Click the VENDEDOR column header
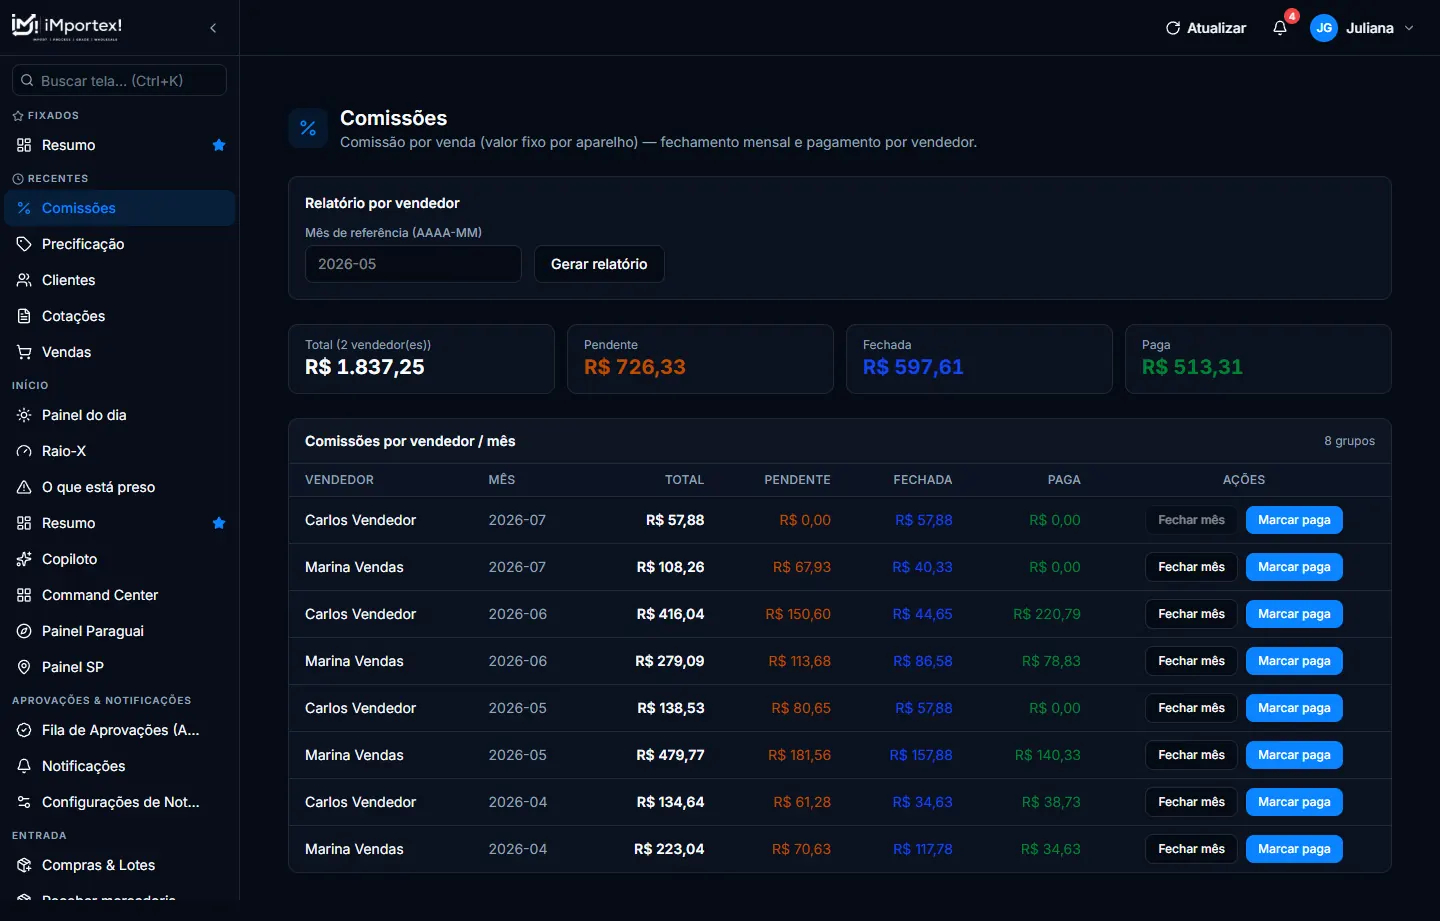The width and height of the screenshot is (1440, 921). [x=339, y=480]
